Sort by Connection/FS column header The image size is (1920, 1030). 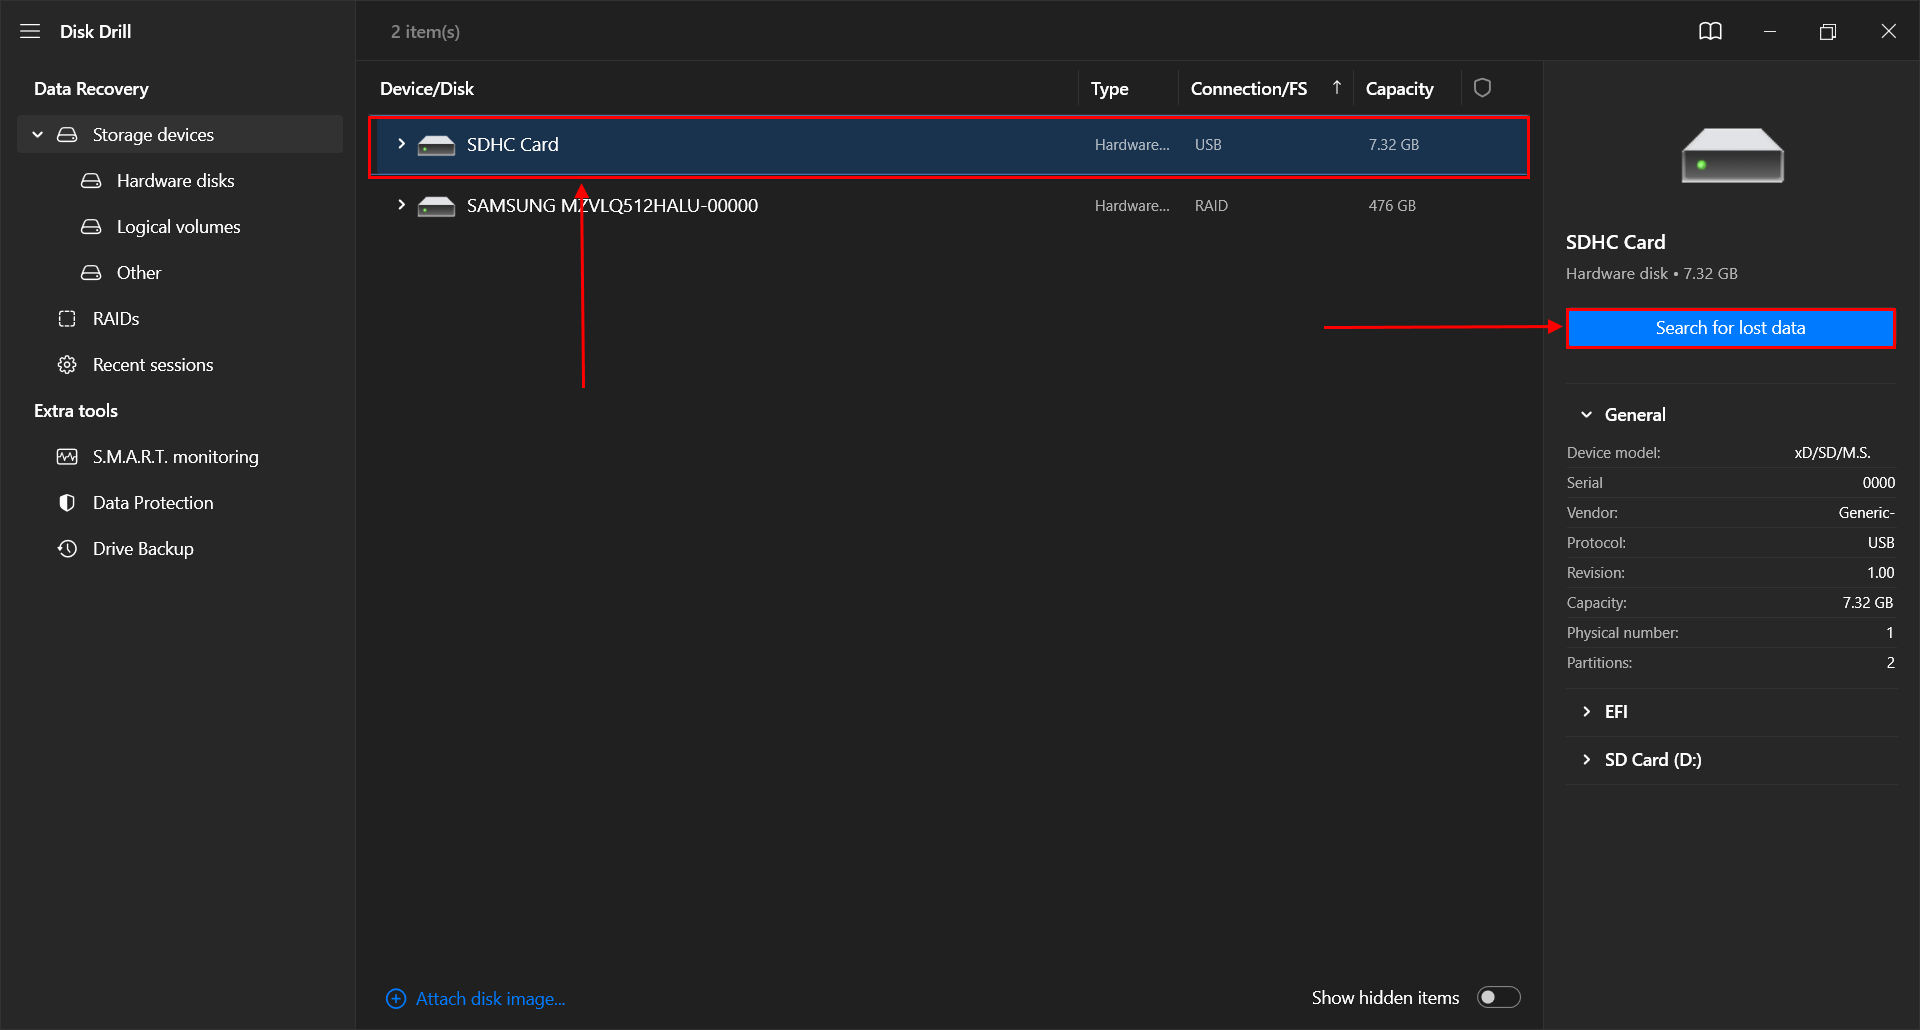pyautogui.click(x=1249, y=88)
